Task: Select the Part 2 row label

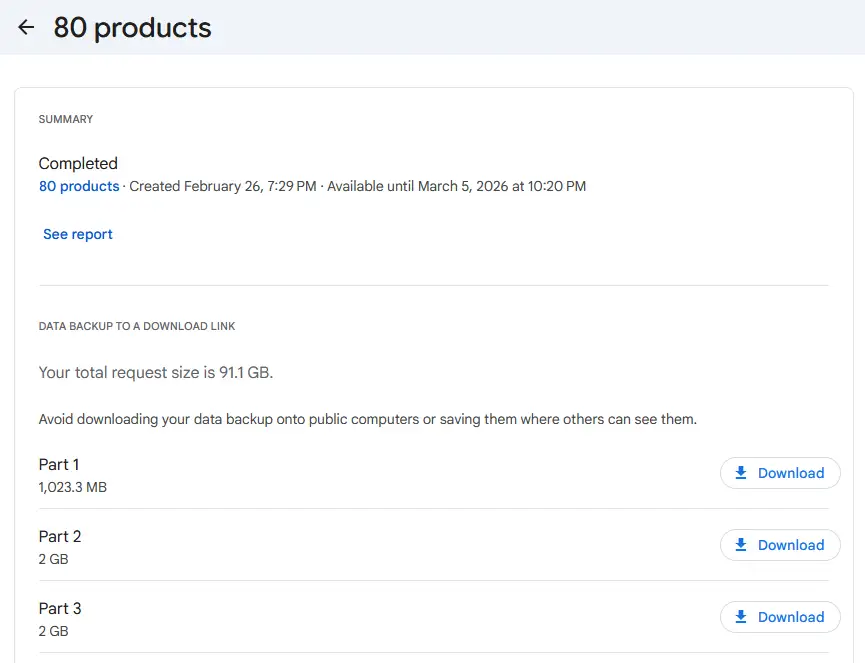Action: point(60,536)
